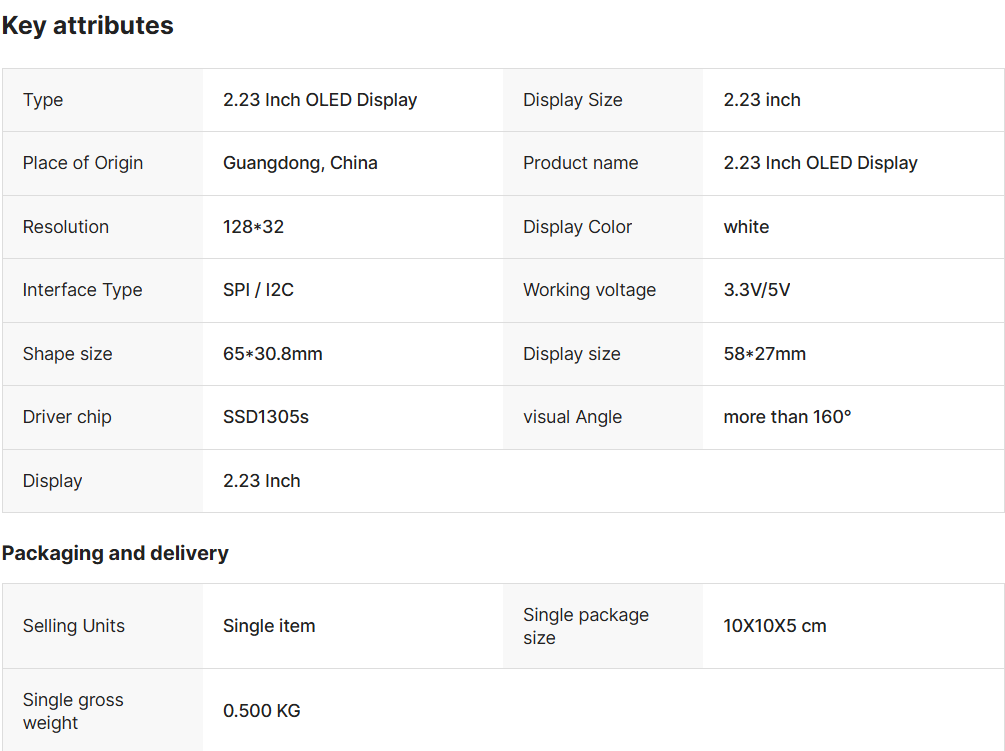Click the Single item selling units value

(x=269, y=626)
